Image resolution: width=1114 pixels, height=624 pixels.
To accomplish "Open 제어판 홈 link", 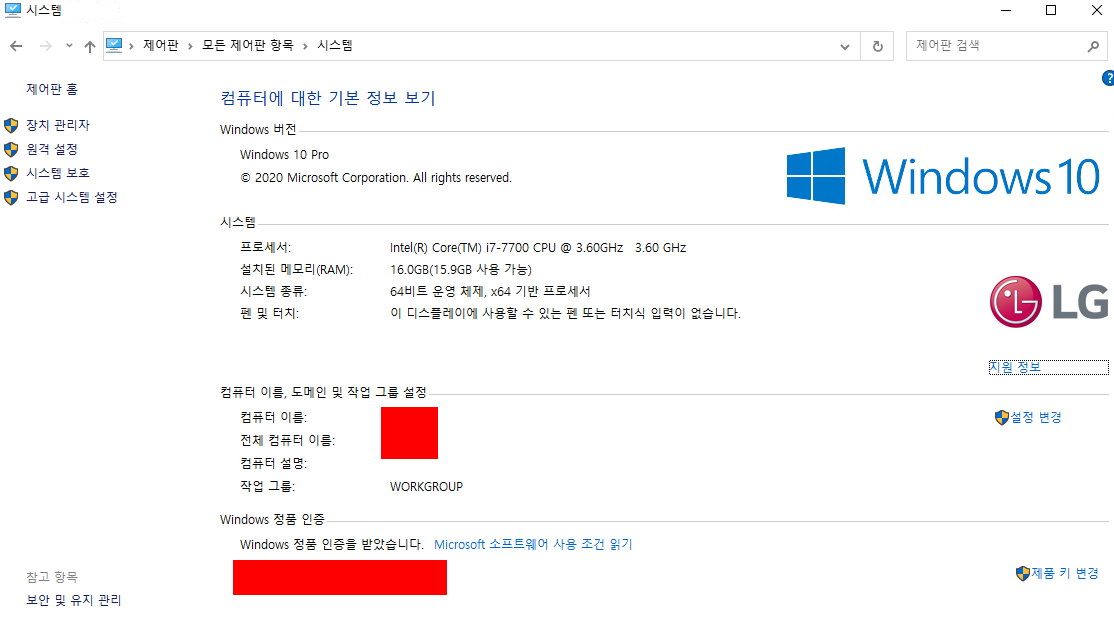I will pos(52,90).
